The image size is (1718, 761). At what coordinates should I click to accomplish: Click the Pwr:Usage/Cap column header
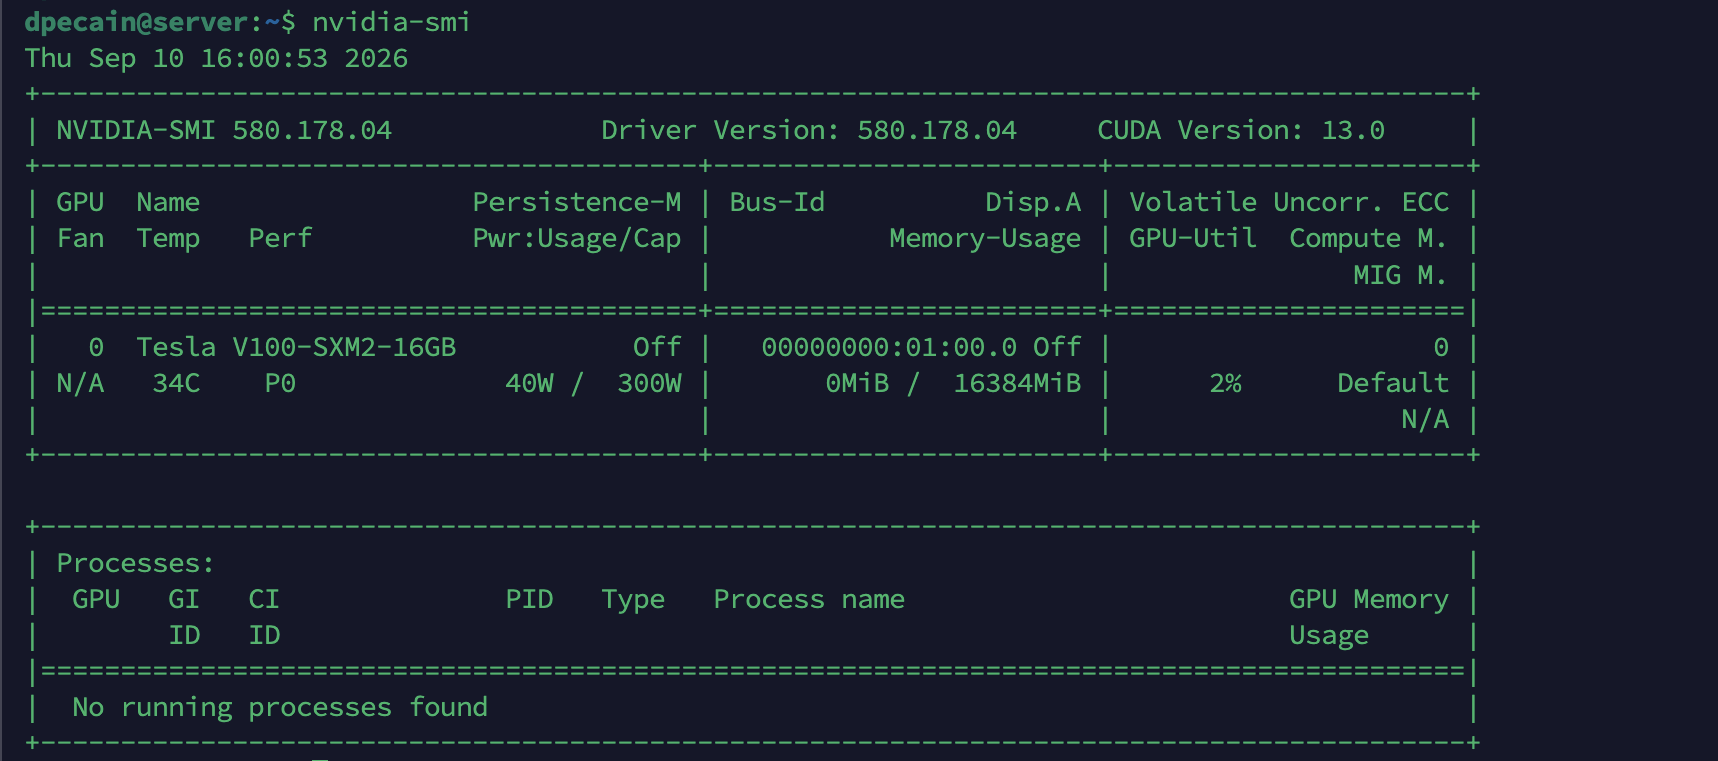pyautogui.click(x=577, y=239)
